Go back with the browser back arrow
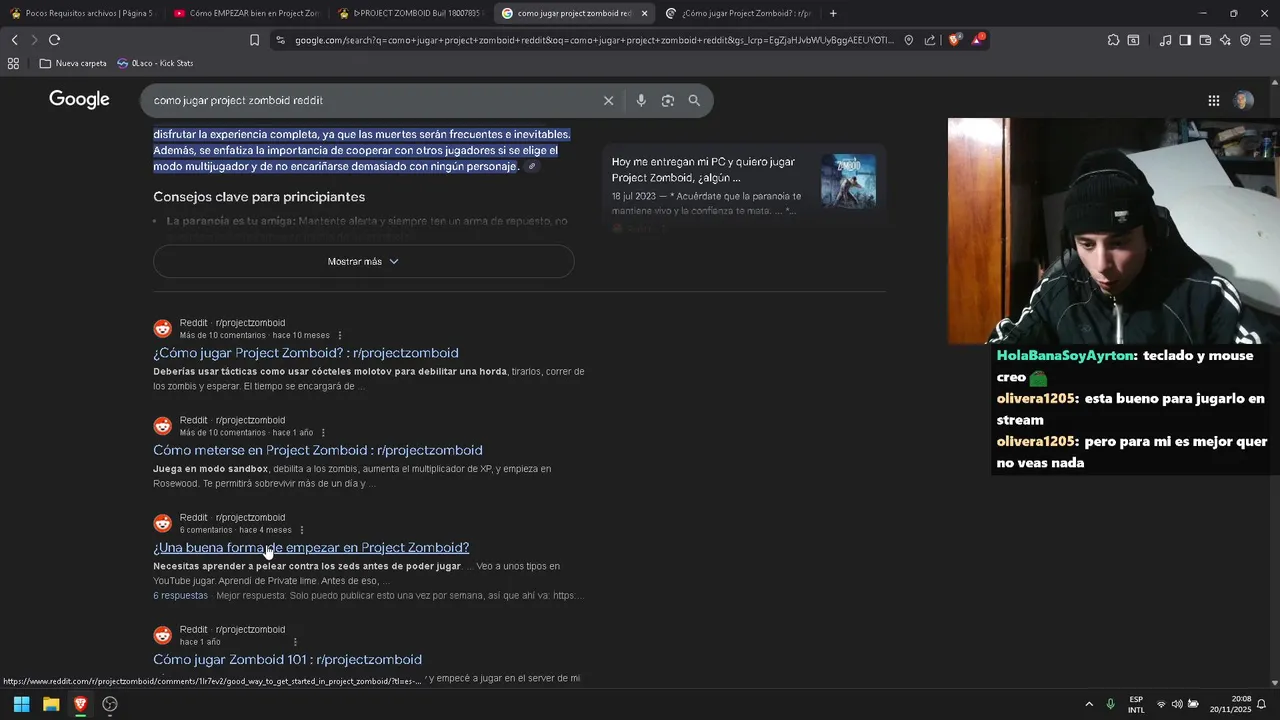This screenshot has width=1280, height=720. [15, 40]
